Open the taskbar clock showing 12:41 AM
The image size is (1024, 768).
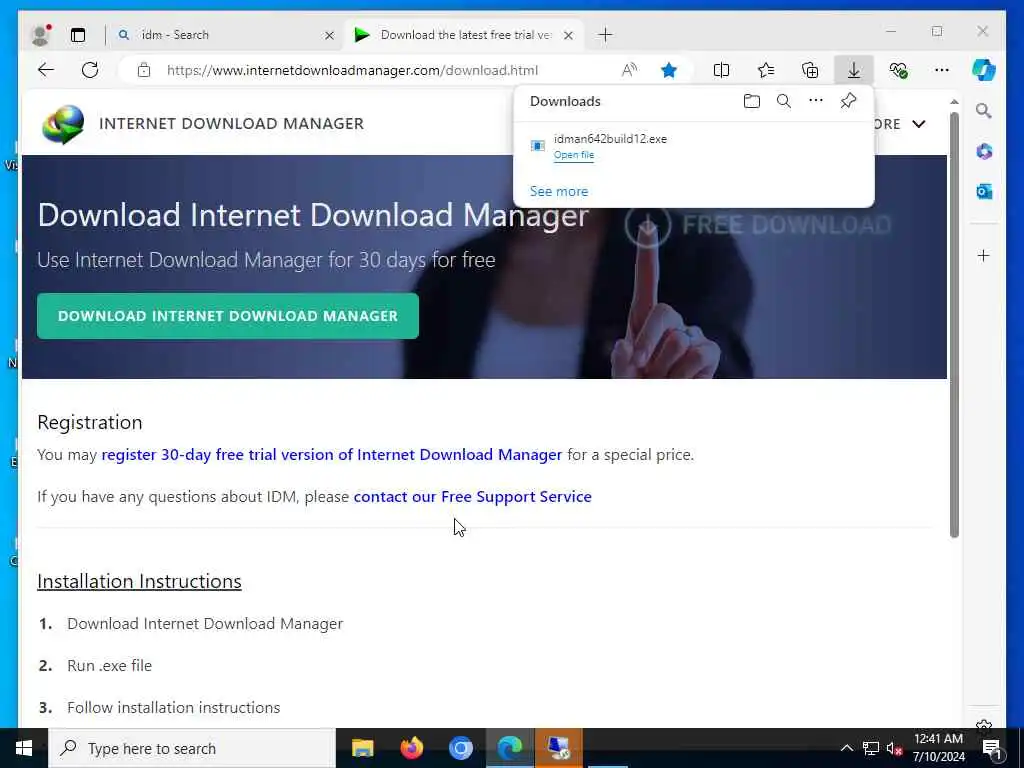(938, 748)
